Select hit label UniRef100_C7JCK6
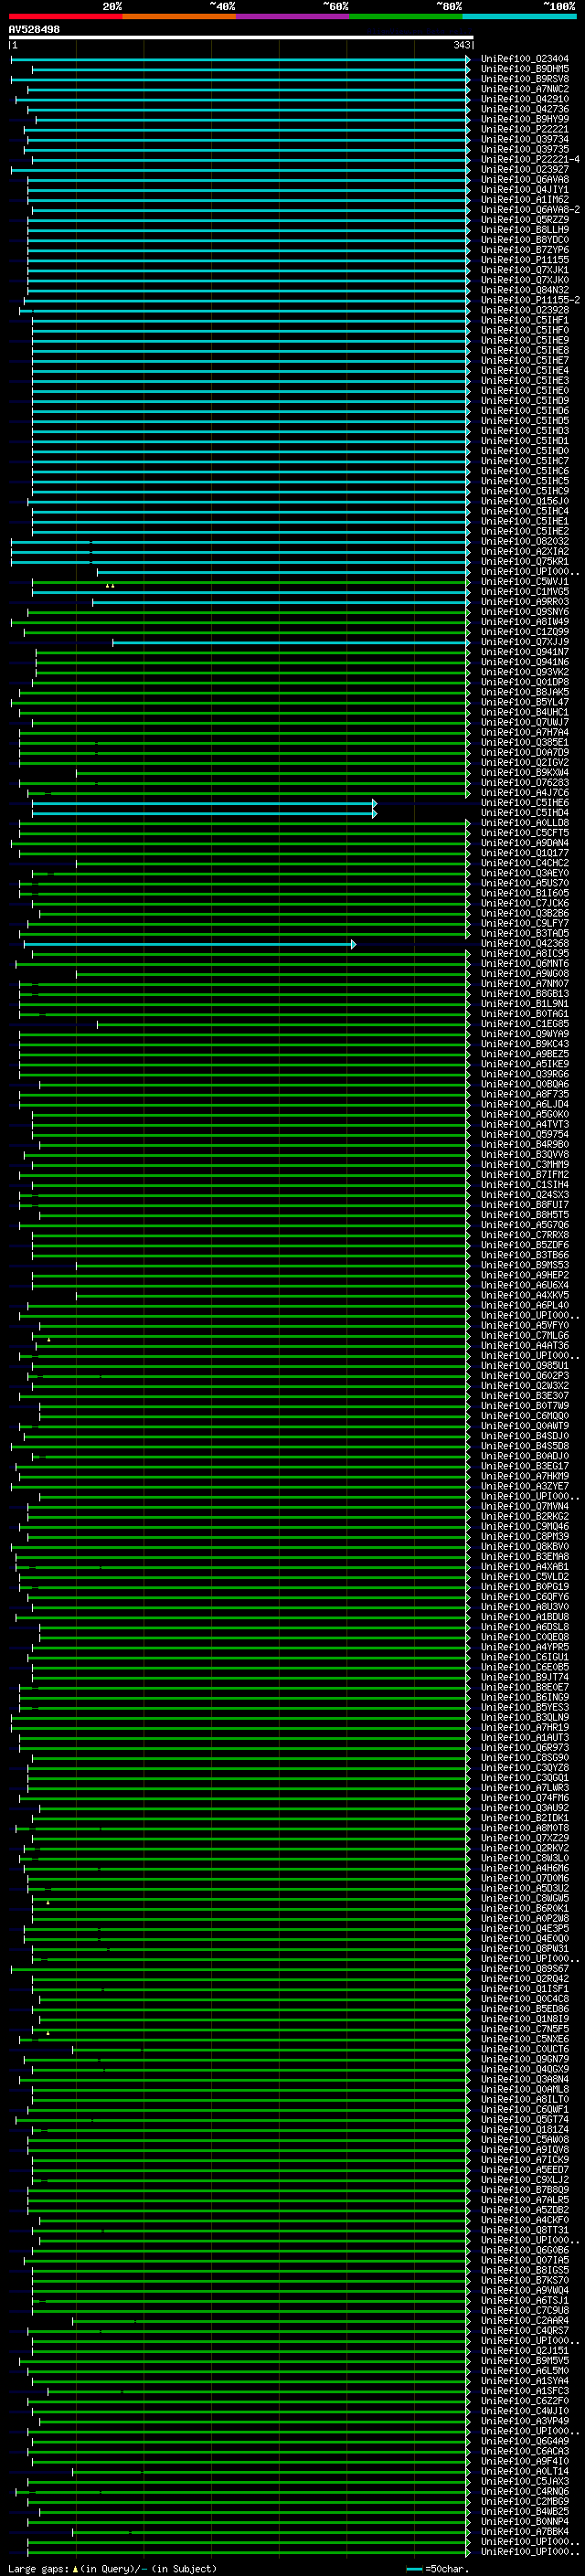 tap(525, 903)
